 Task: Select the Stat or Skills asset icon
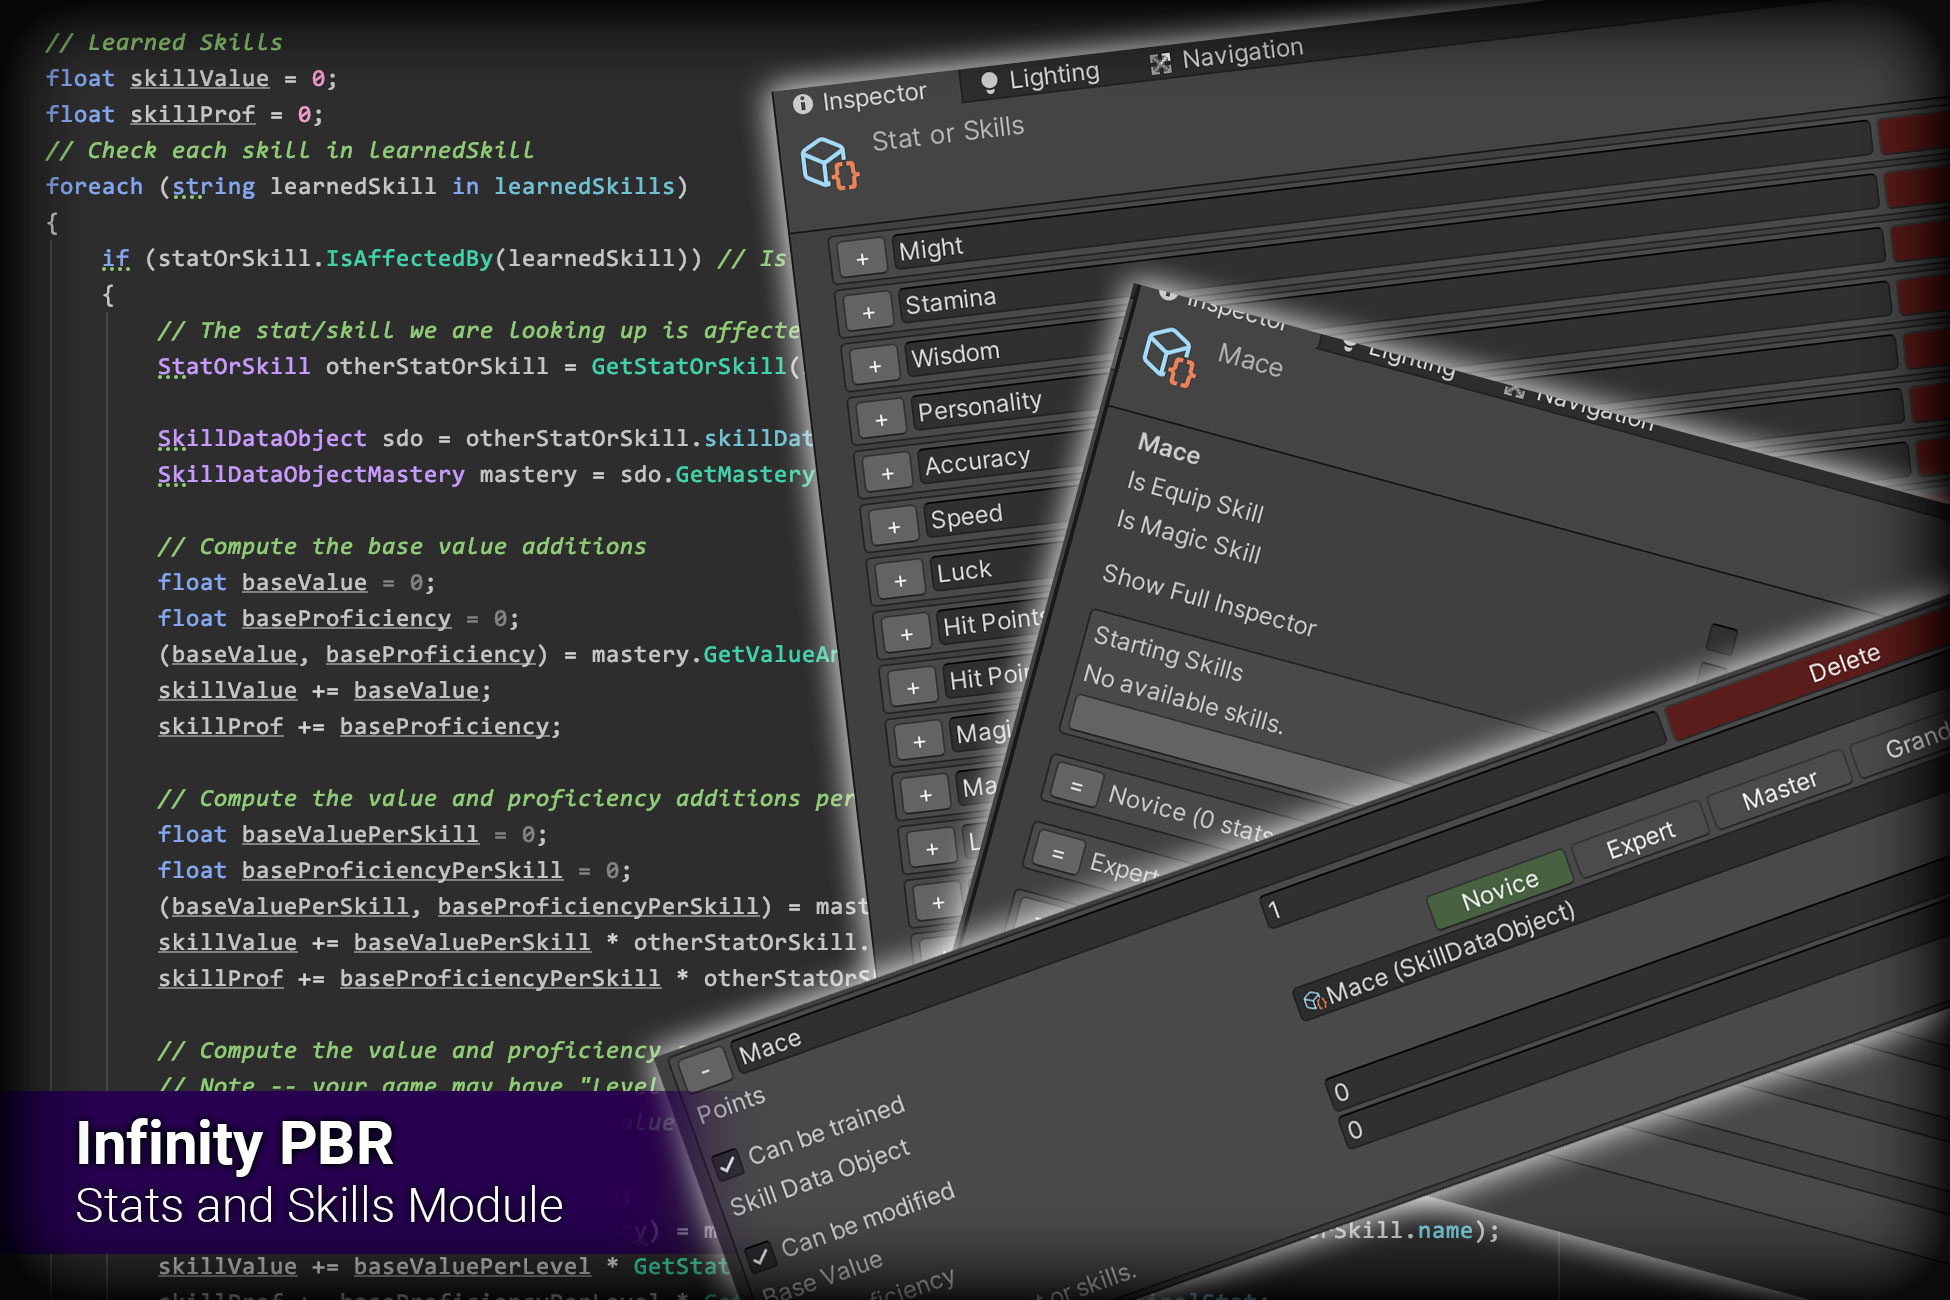point(829,163)
